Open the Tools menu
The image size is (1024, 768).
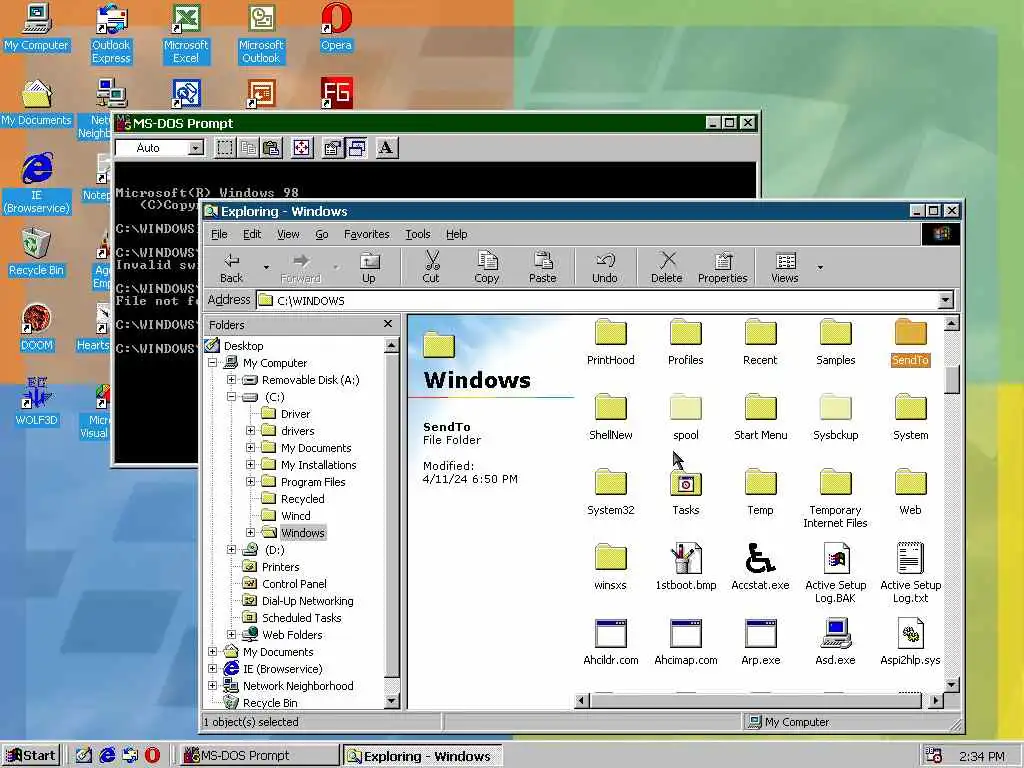418,234
